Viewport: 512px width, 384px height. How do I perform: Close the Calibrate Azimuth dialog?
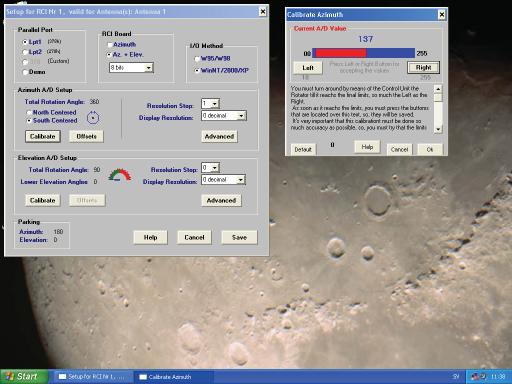click(x=442, y=15)
